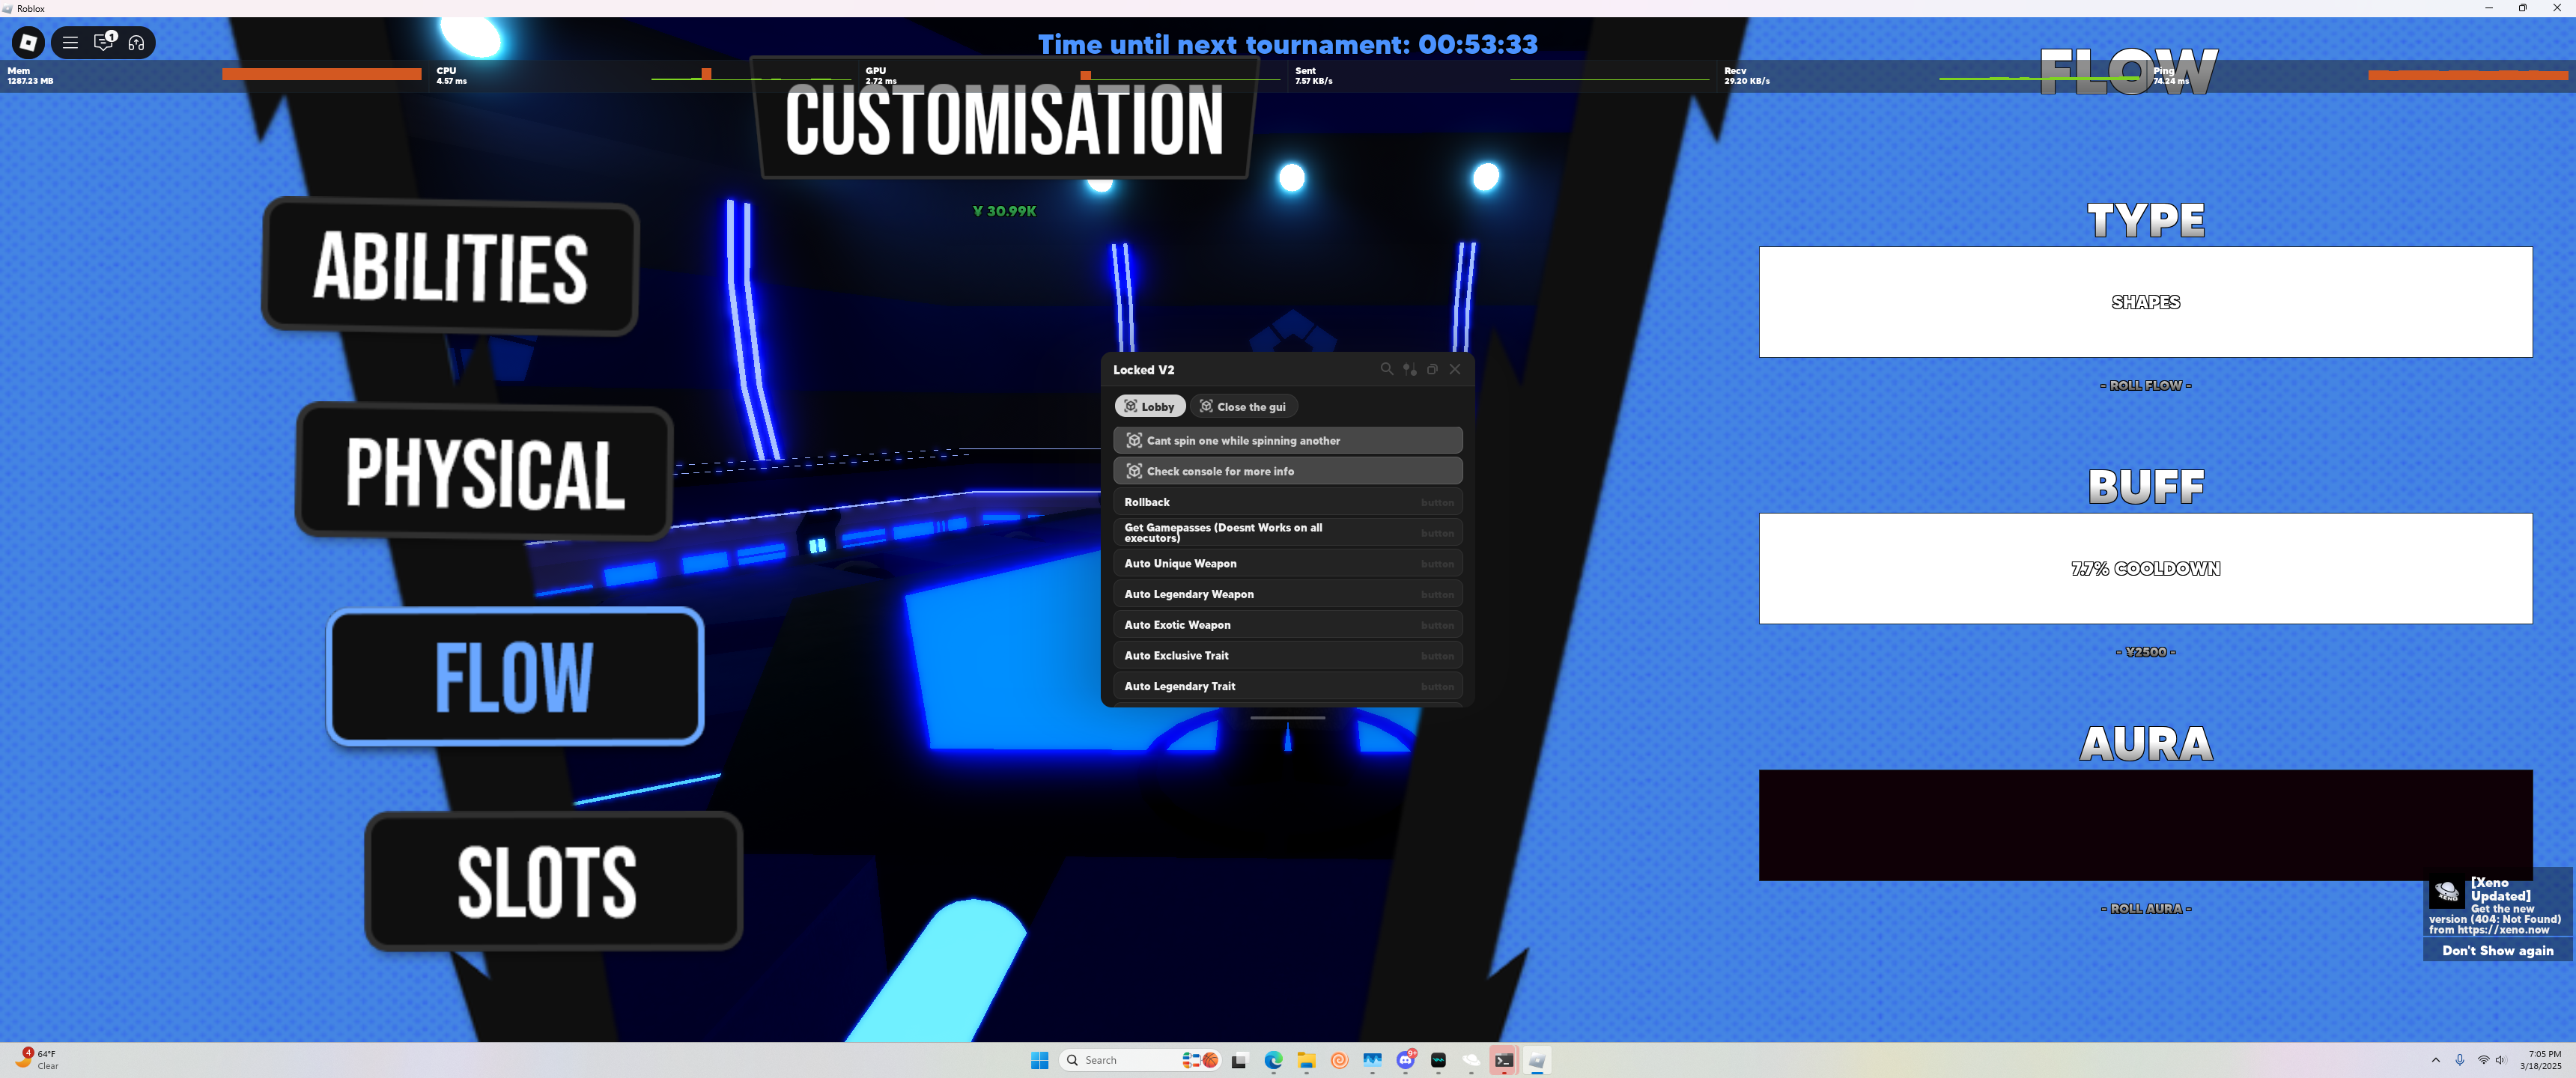2576x1078 pixels.
Task: Select the Close the gui tab
Action: [x=1243, y=406]
